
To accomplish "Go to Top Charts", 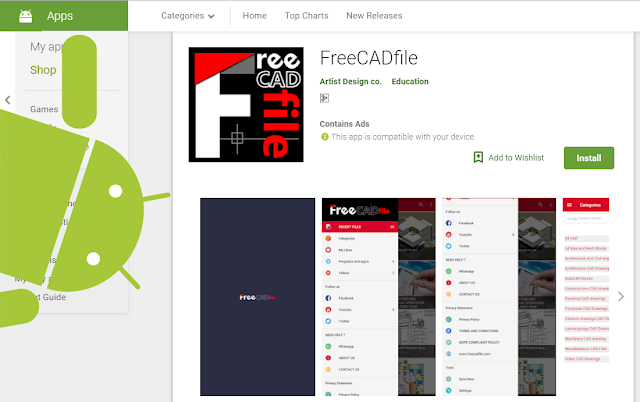I will tap(307, 16).
